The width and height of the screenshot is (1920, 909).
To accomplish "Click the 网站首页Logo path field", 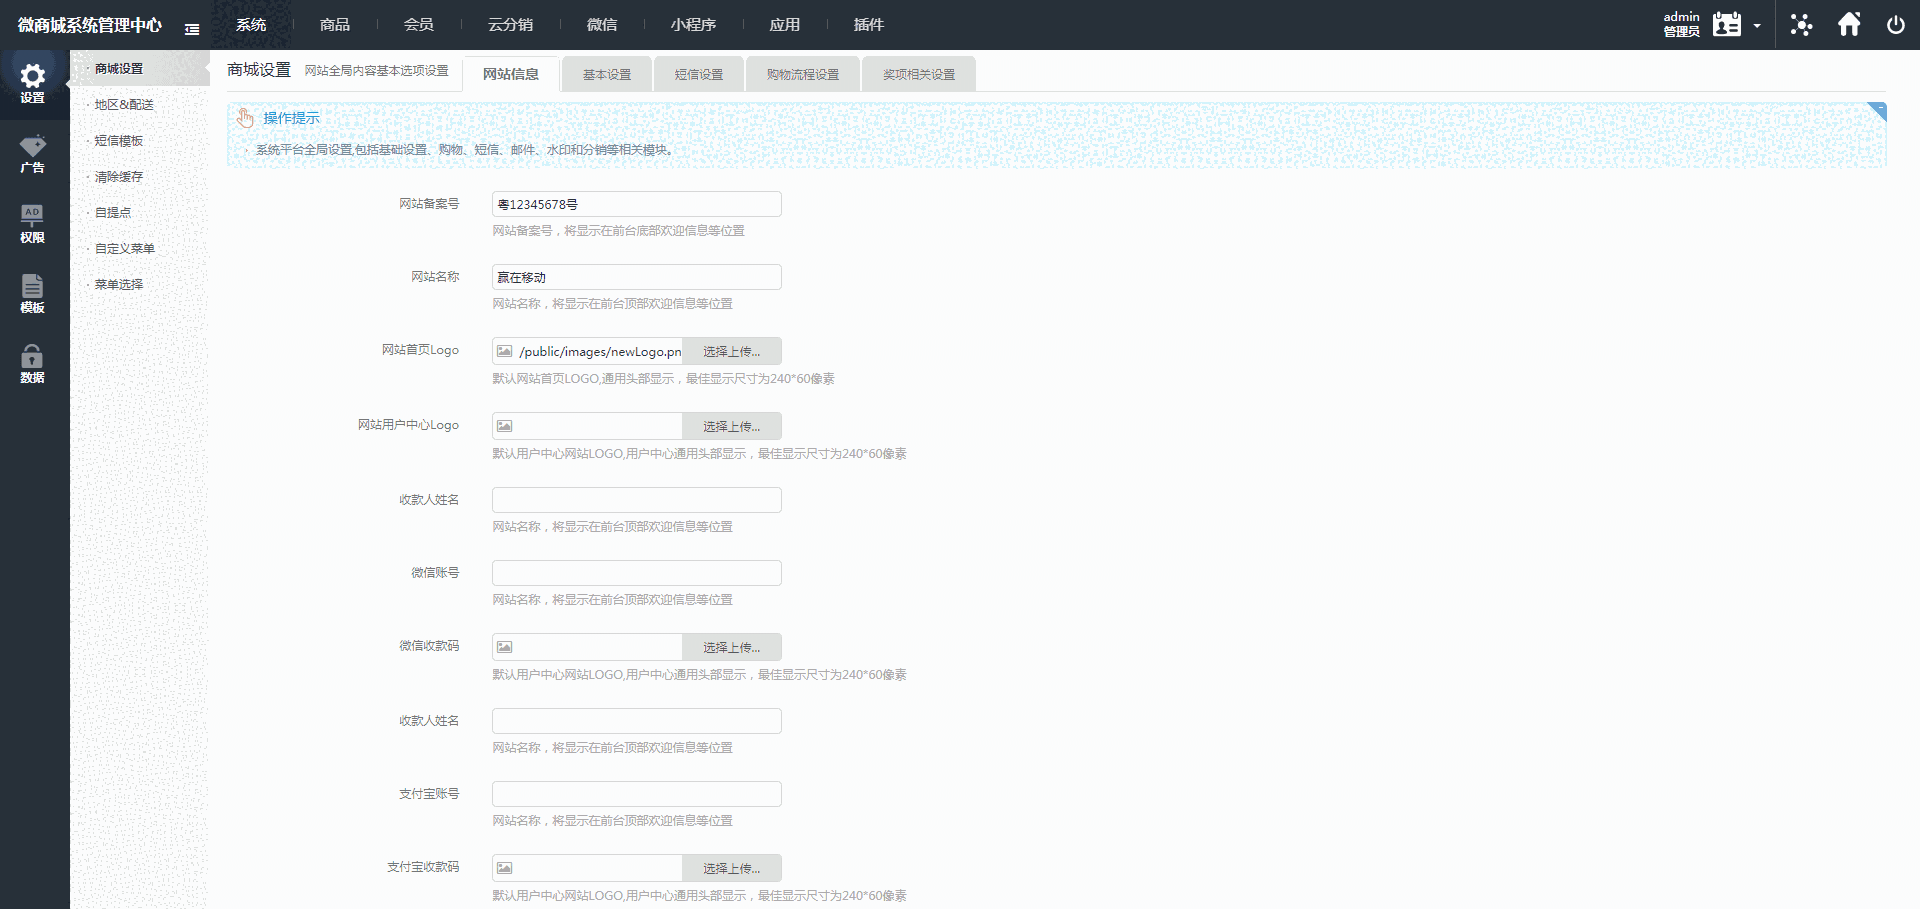I will (600, 351).
